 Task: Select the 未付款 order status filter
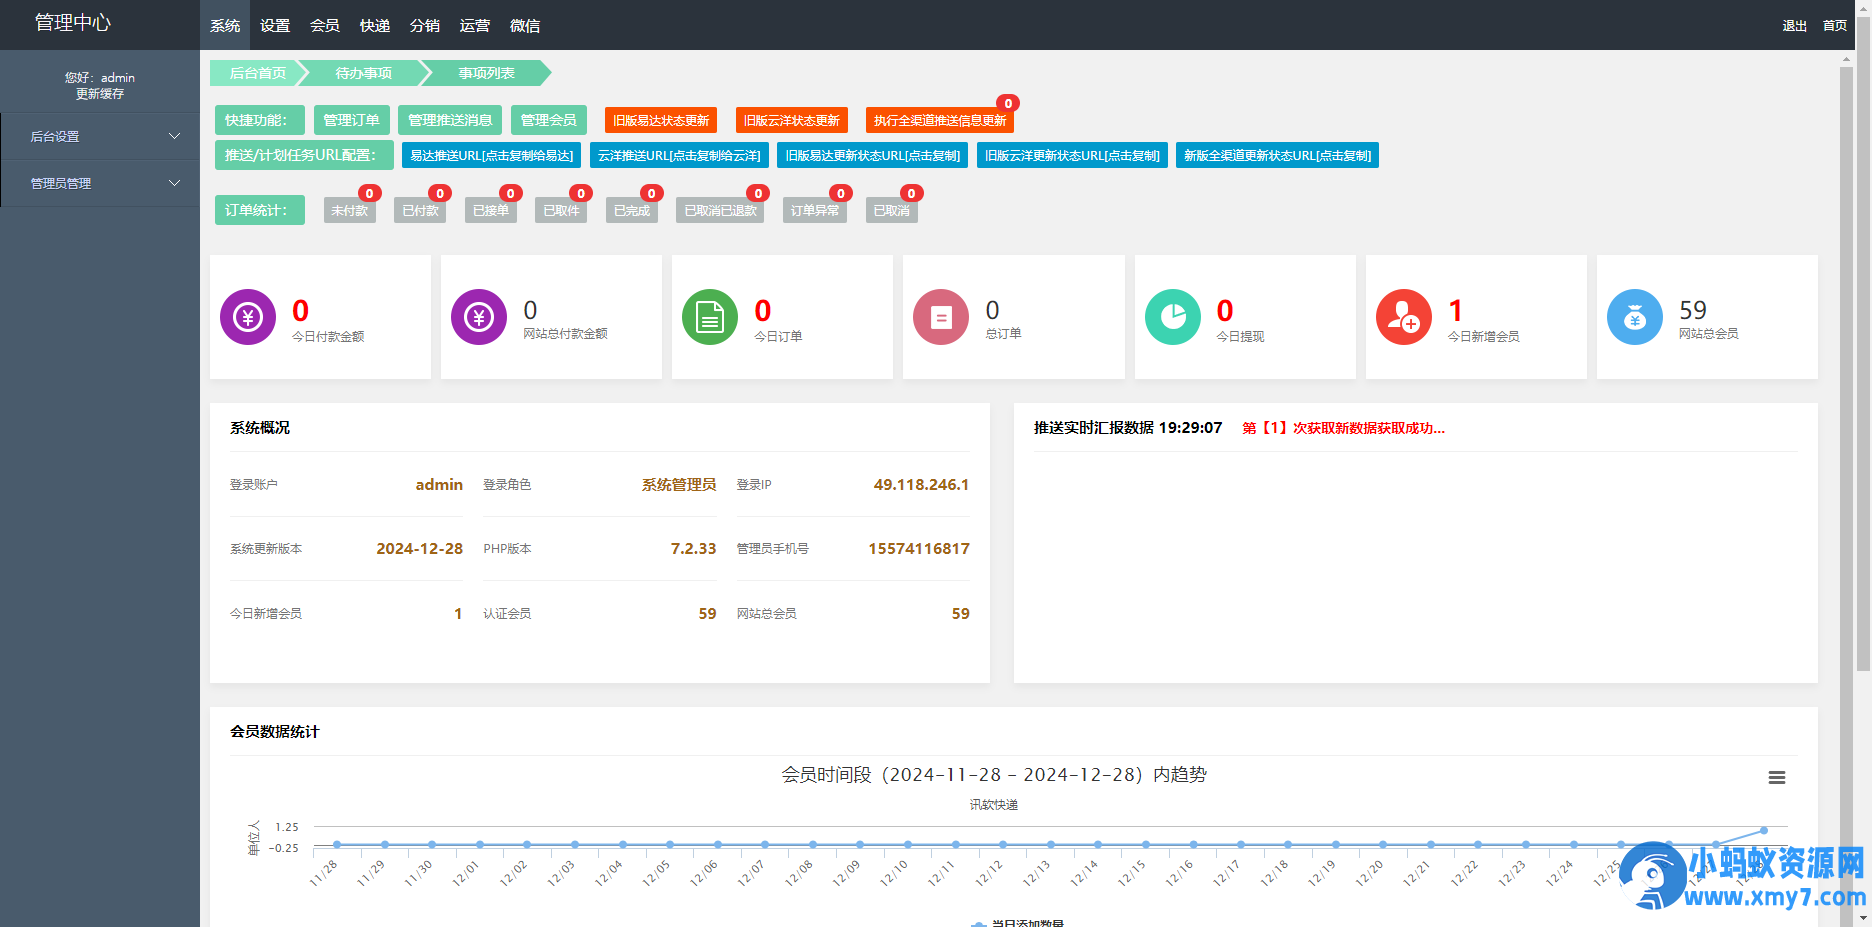pos(349,210)
